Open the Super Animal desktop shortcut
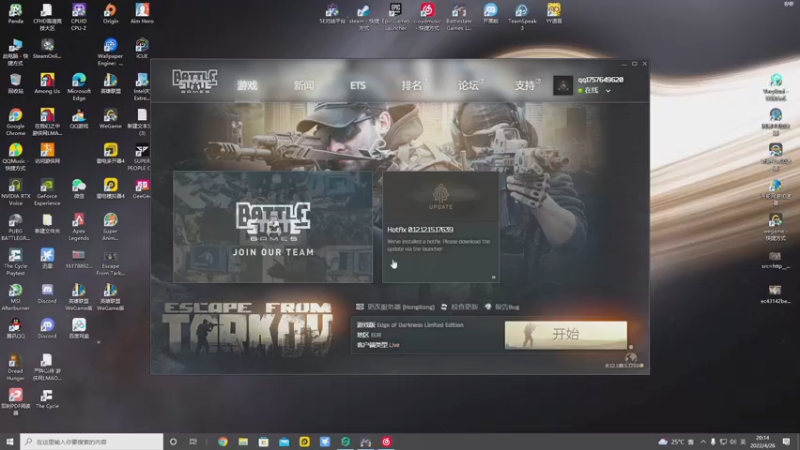Image resolution: width=800 pixels, height=450 pixels. pos(110,227)
